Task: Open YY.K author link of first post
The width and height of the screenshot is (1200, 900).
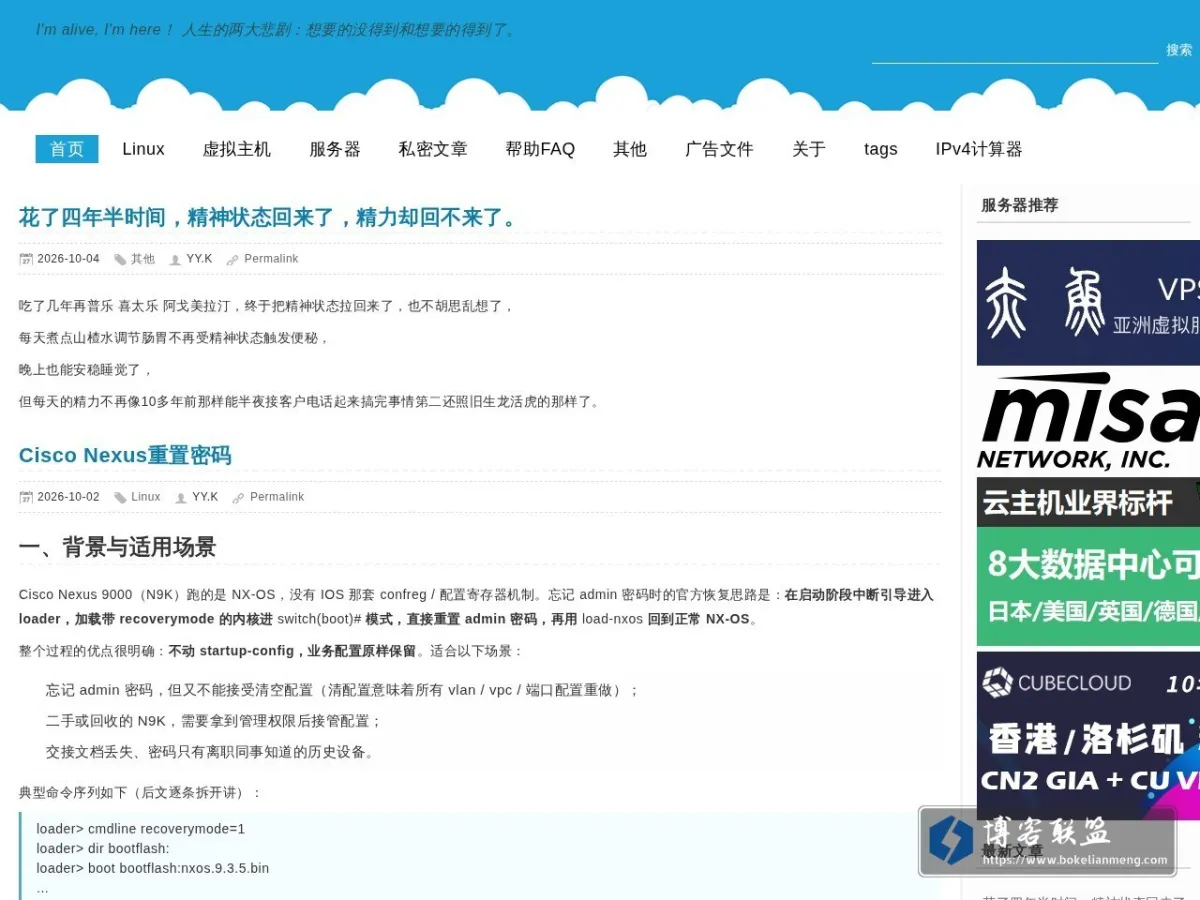Action: tap(199, 259)
